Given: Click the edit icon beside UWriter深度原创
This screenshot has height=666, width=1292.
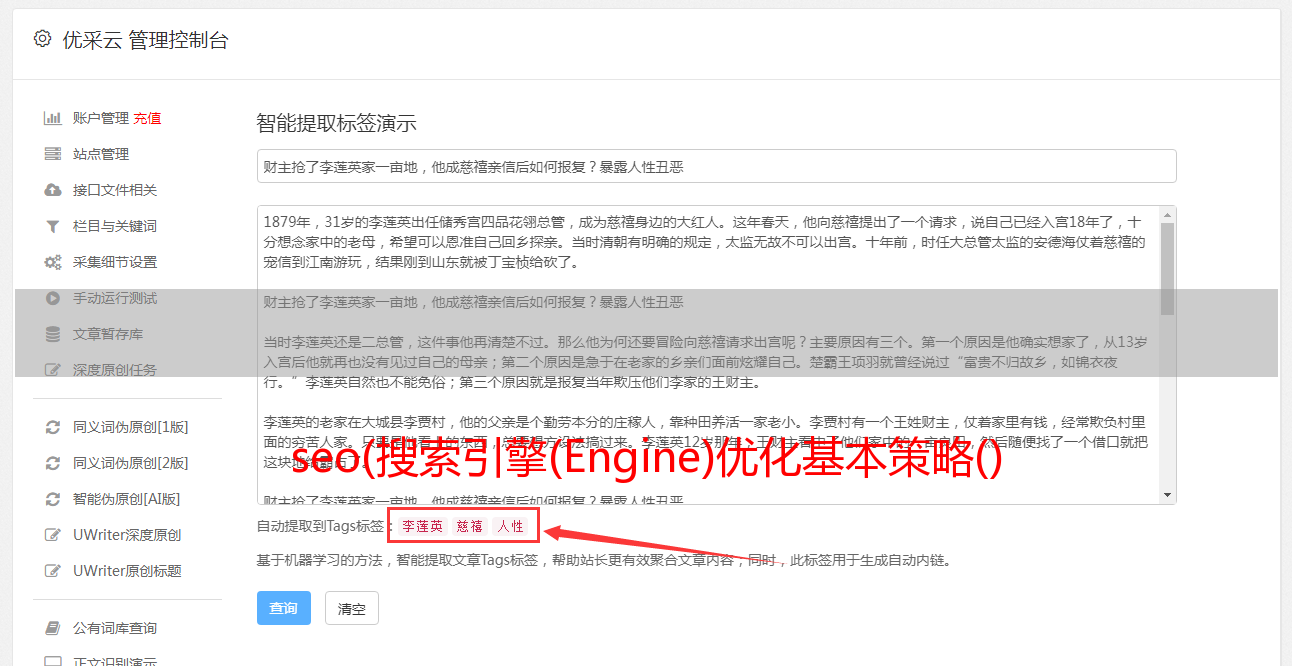Looking at the screenshot, I should tap(53, 535).
